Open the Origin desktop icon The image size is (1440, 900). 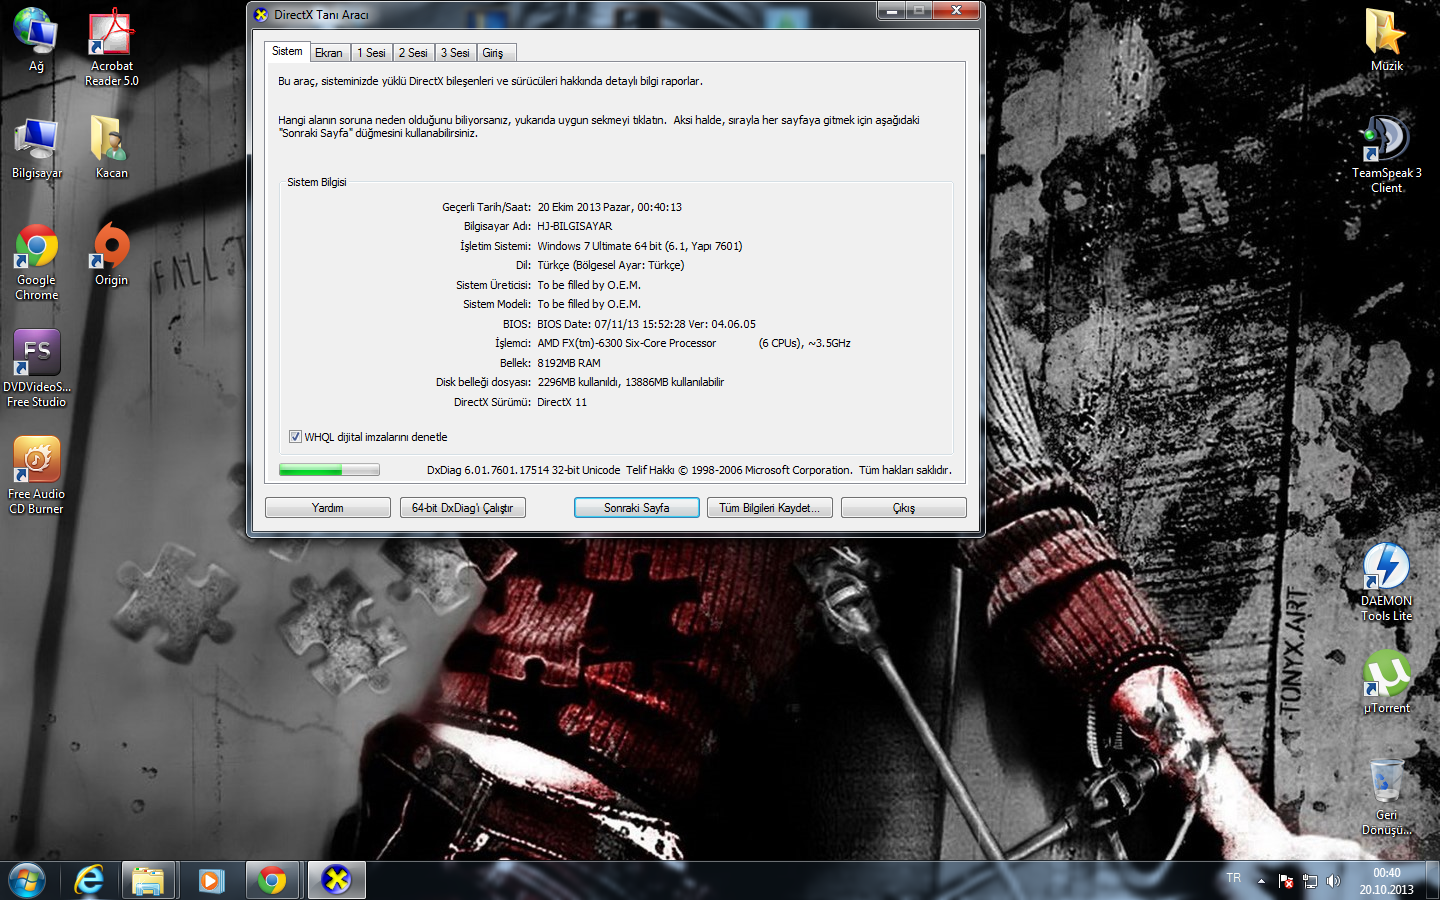111,250
